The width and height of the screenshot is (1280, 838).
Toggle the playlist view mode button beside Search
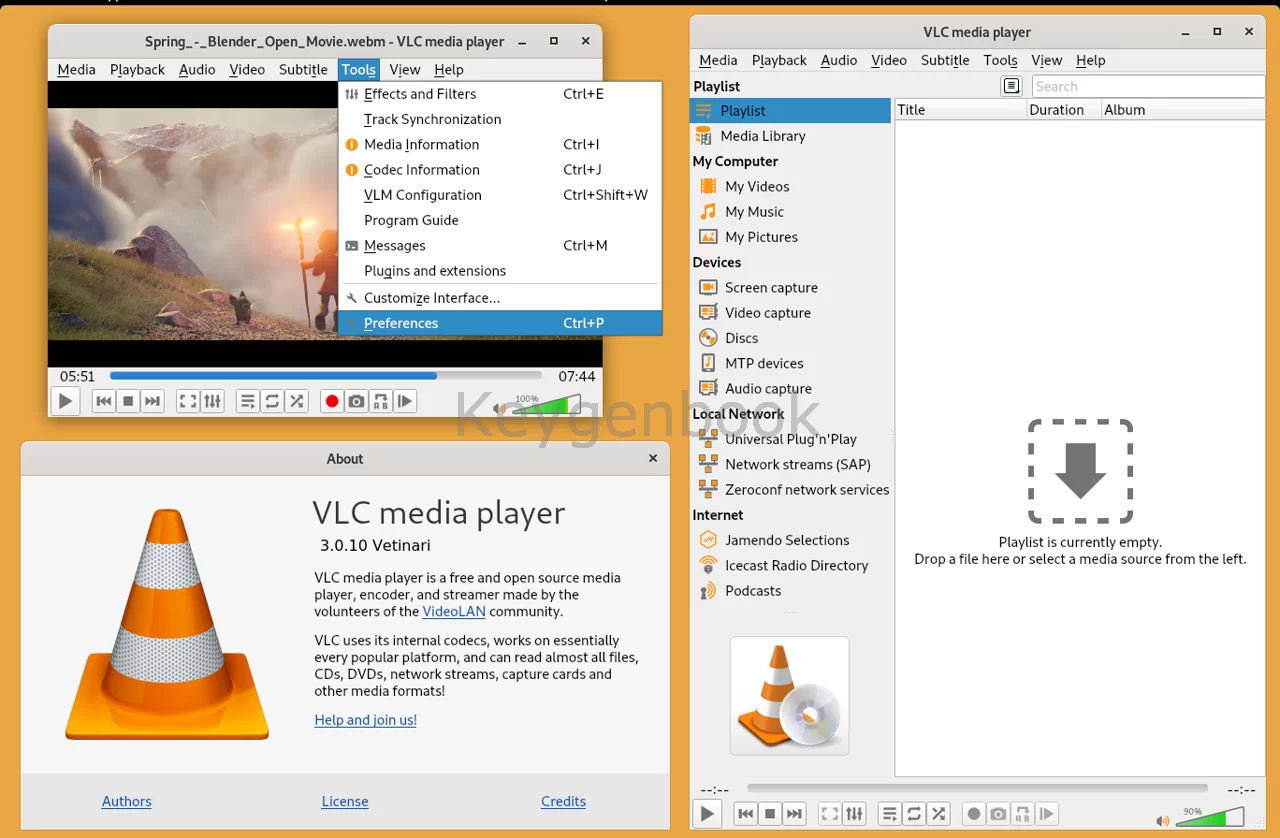(1011, 87)
